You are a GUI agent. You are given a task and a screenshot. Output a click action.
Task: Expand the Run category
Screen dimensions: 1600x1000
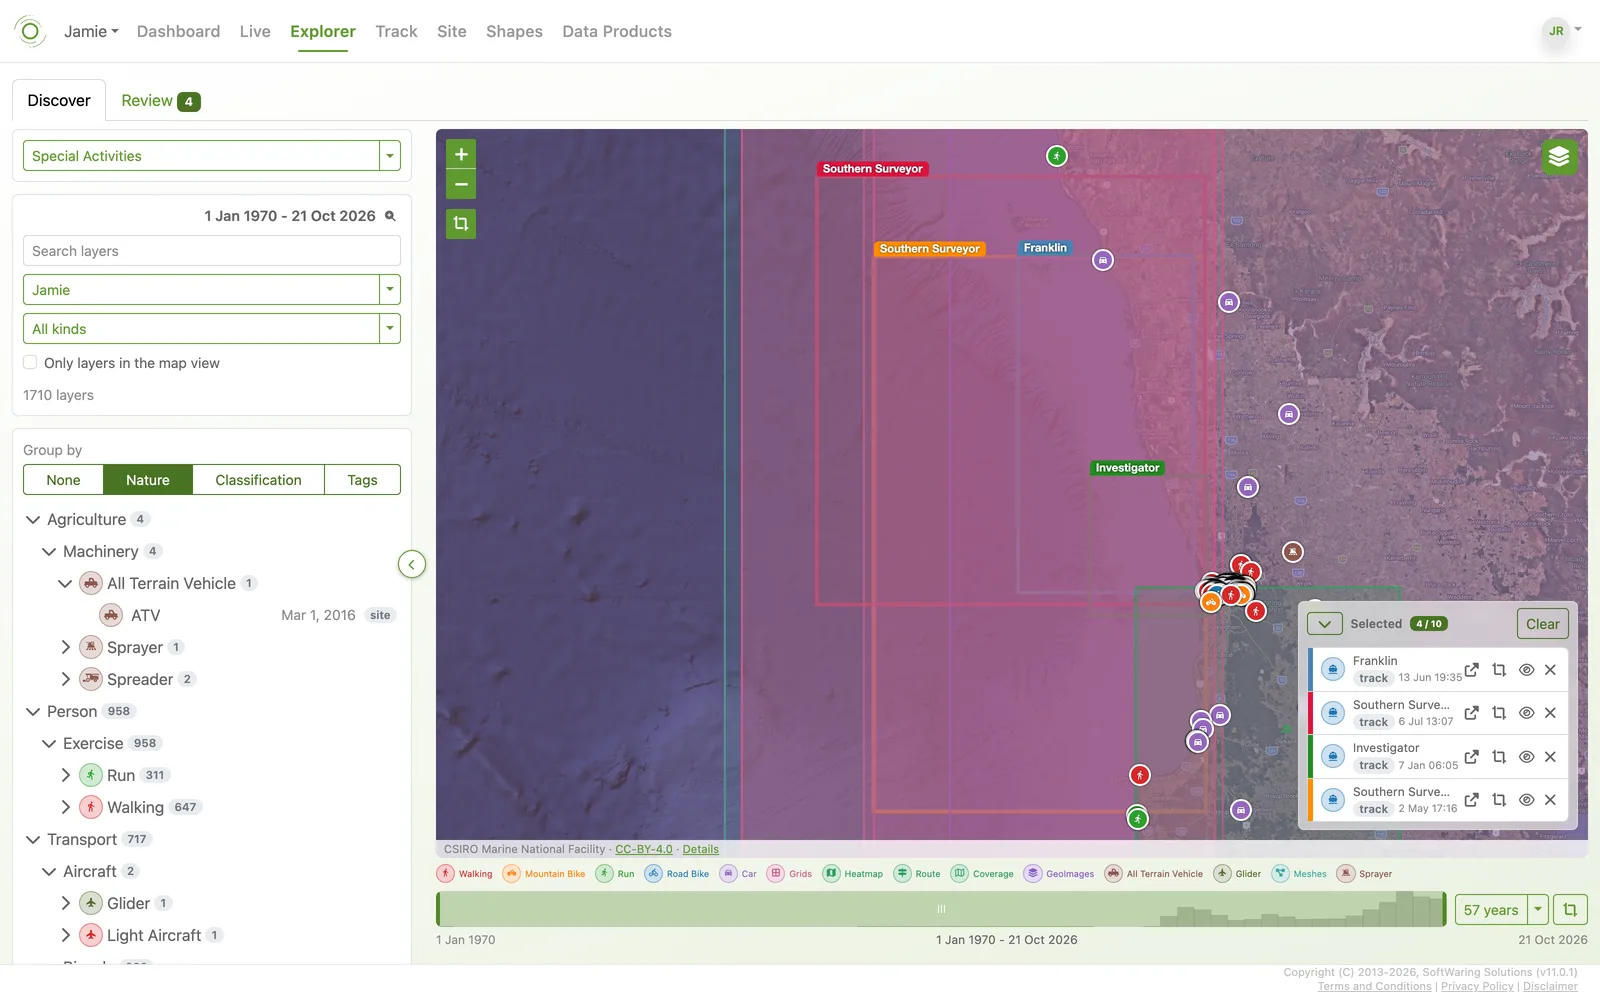pyautogui.click(x=66, y=776)
